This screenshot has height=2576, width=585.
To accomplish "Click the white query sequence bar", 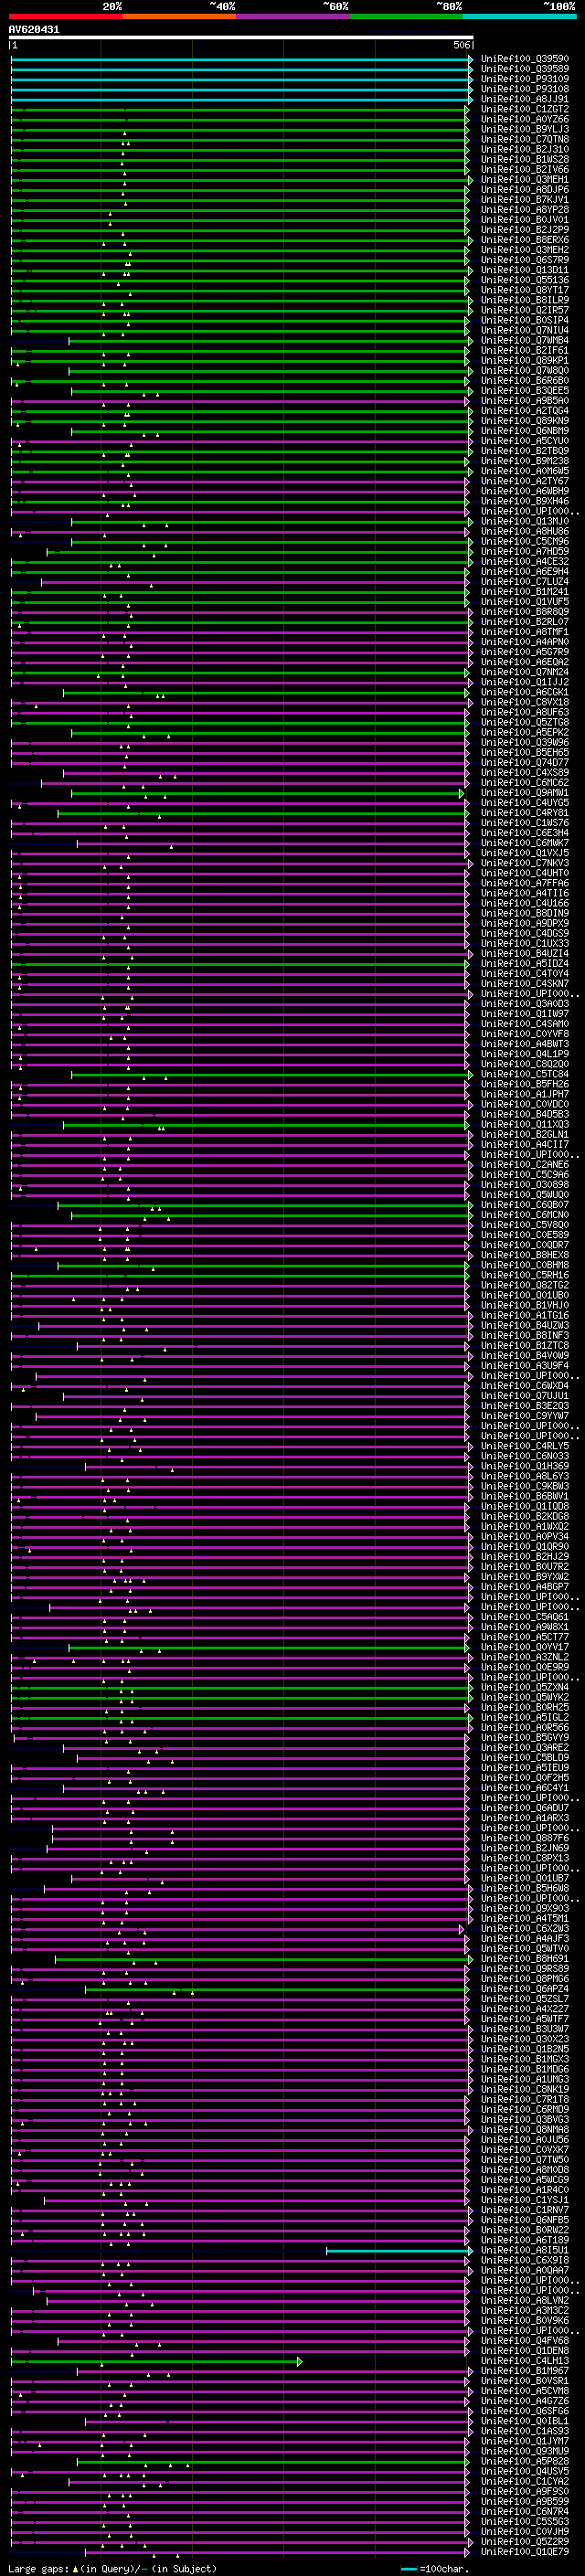I will click(x=240, y=37).
